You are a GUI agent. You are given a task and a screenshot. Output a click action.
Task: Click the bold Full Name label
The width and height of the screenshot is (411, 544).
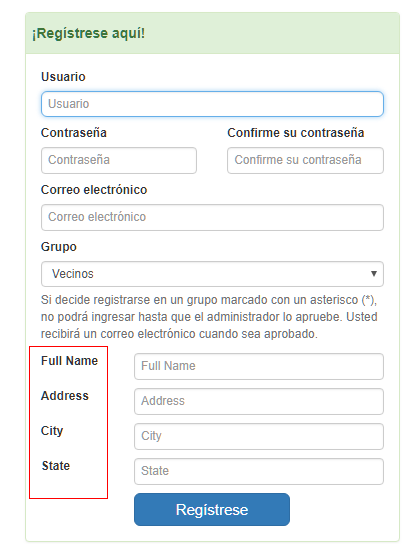(x=69, y=361)
